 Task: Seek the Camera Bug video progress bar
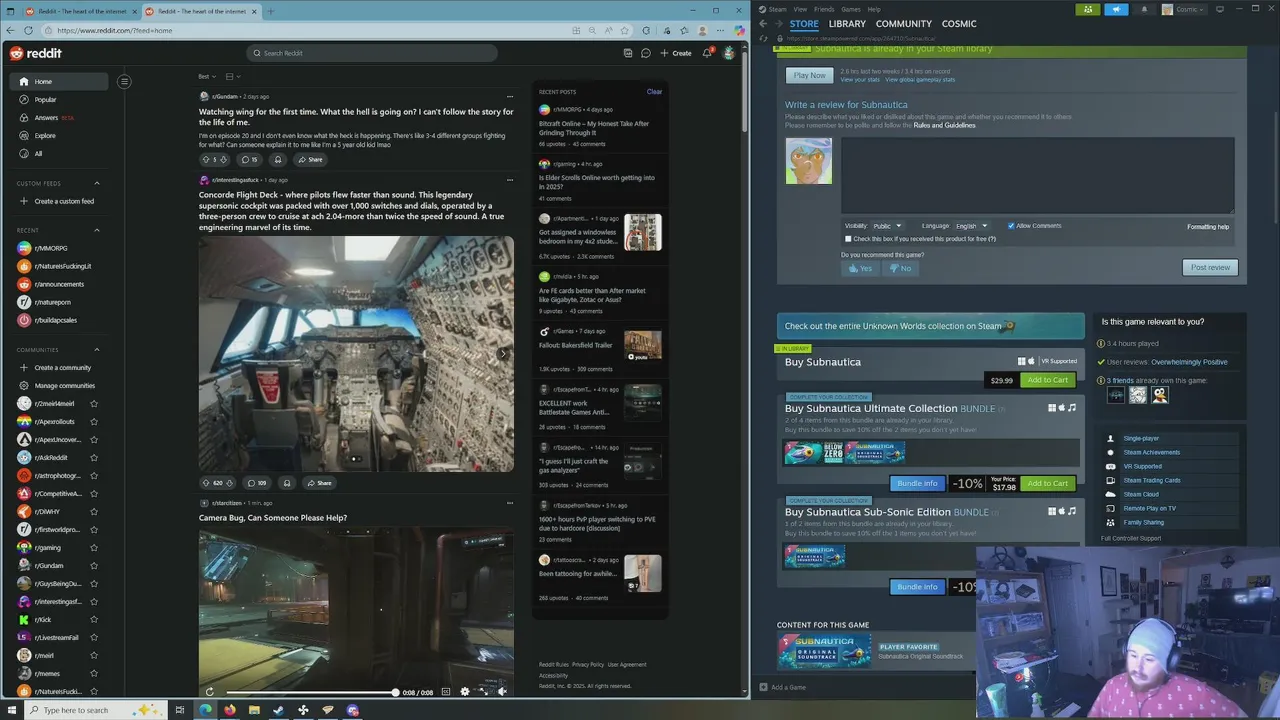click(x=310, y=692)
